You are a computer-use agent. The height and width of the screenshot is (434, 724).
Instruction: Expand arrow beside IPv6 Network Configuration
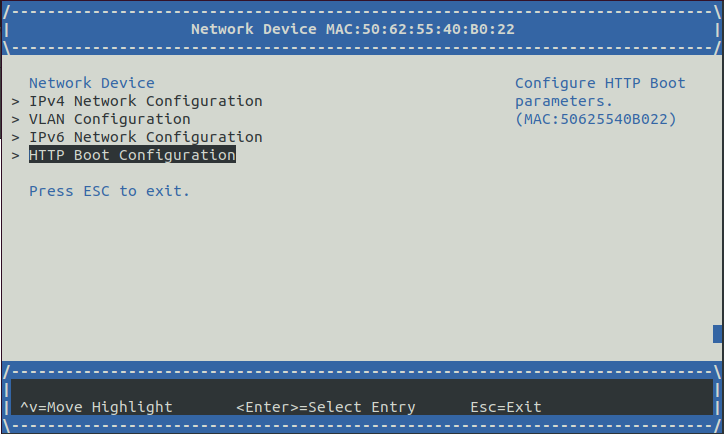16,138
